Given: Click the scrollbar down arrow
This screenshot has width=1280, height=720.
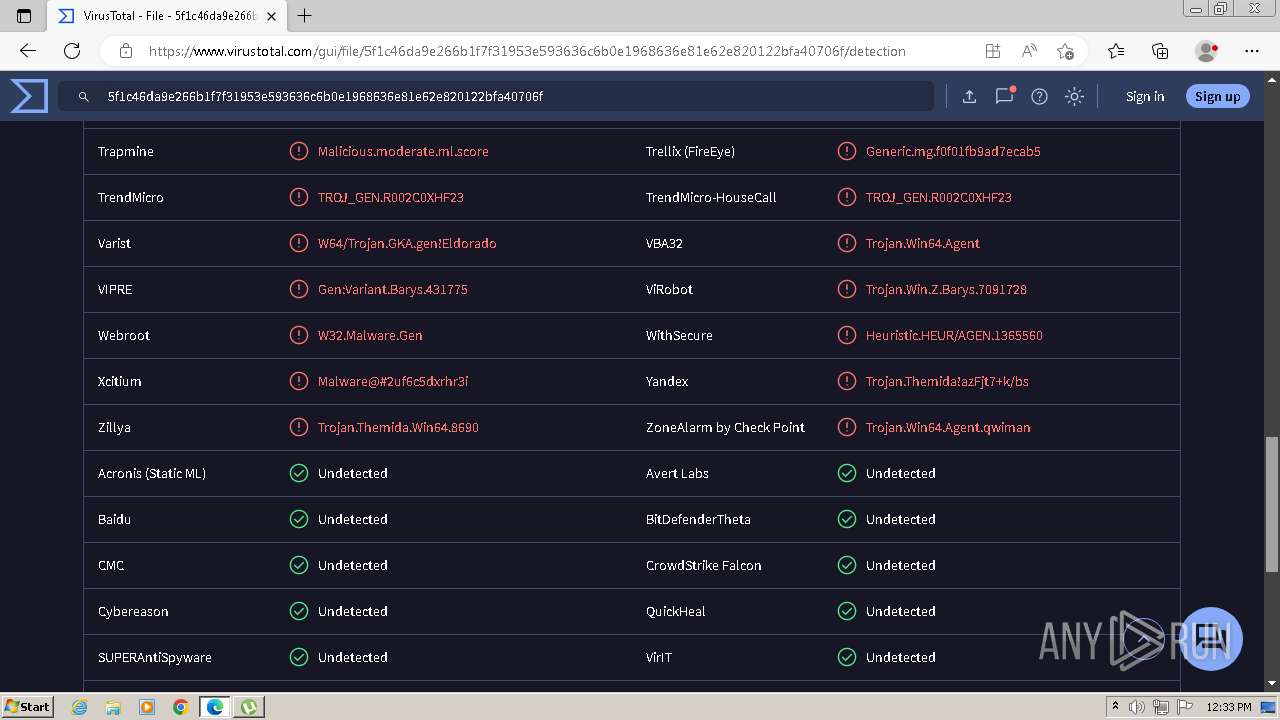Looking at the screenshot, I should [1272, 683].
